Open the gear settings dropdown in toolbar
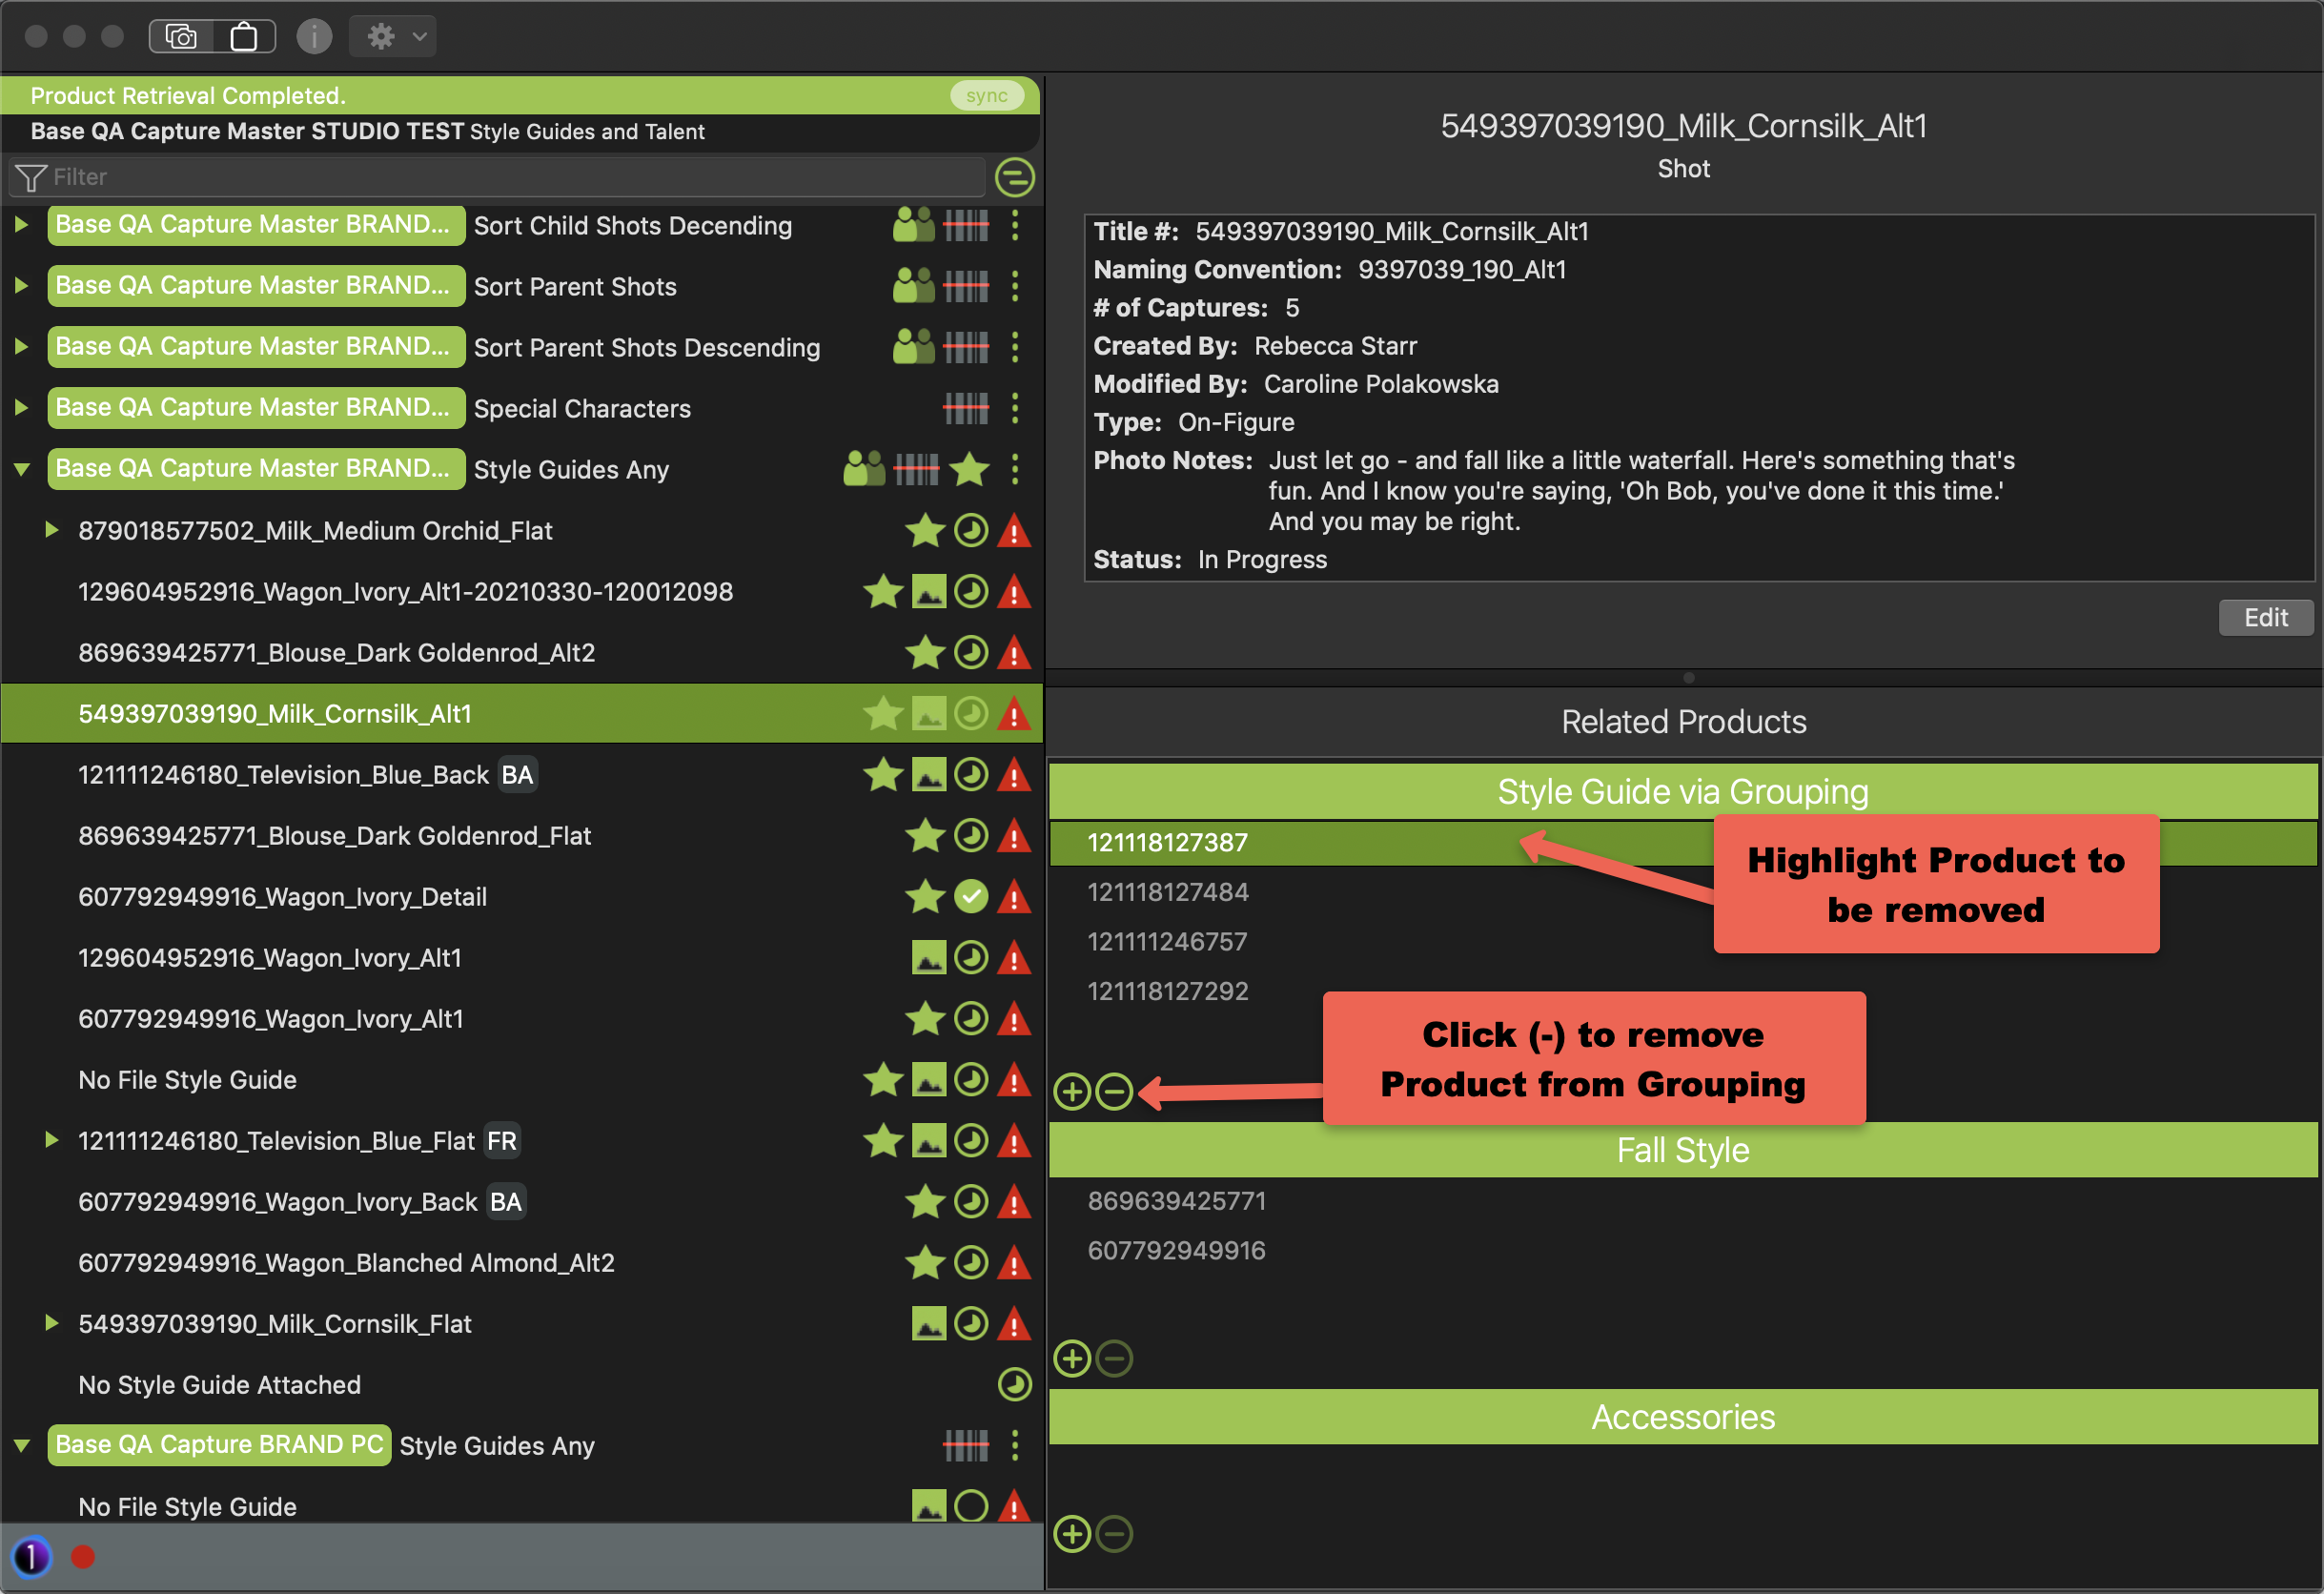Screen dimensions: 2324x1594 coord(394,37)
